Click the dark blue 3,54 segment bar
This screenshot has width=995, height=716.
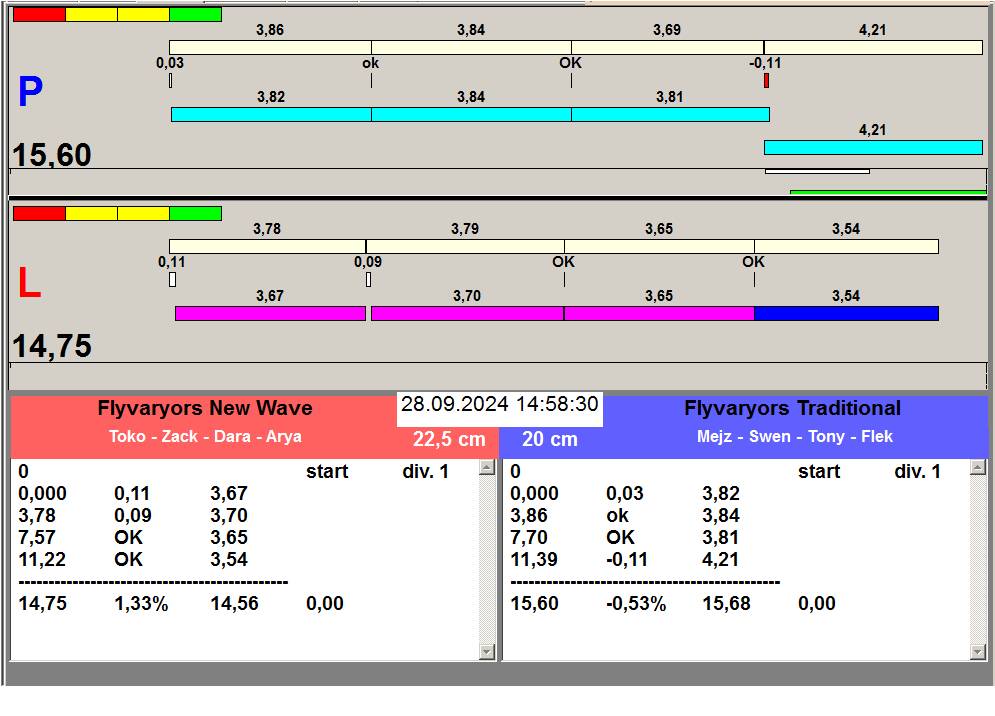coord(846,314)
